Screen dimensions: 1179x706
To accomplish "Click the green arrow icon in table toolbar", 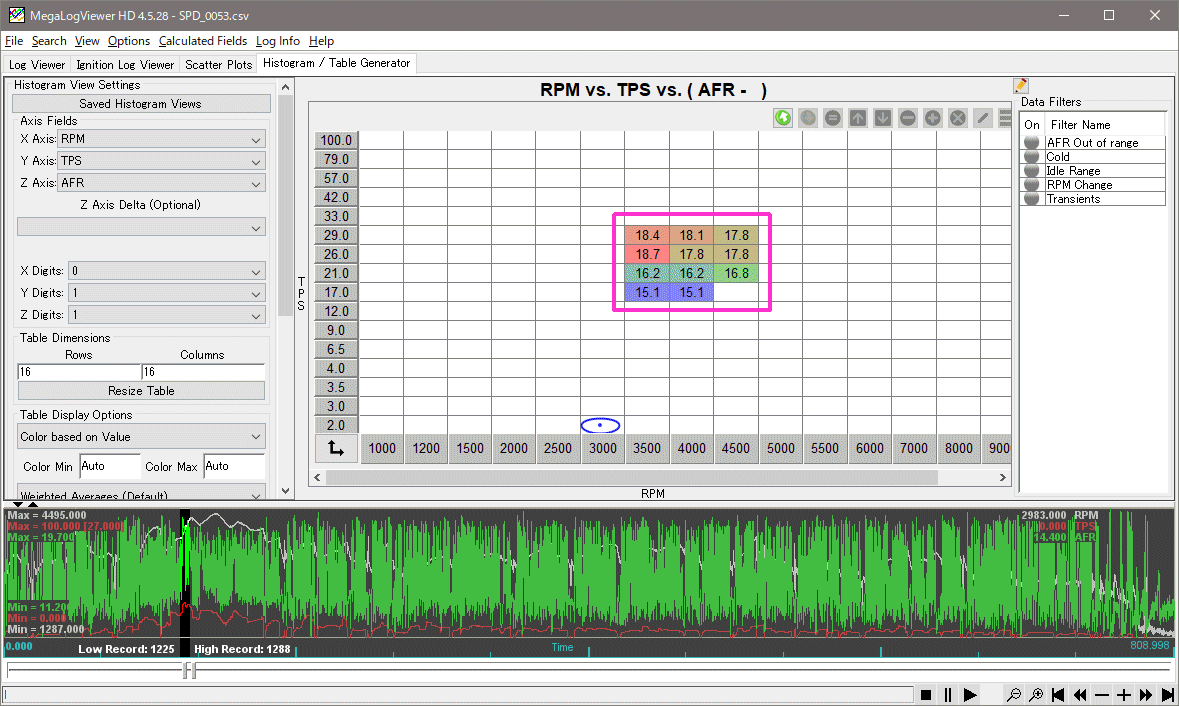I will (783, 118).
